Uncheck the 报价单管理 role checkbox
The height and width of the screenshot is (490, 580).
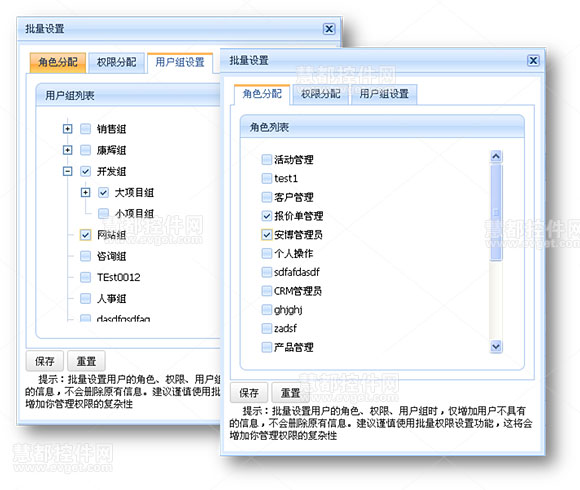pyautogui.click(x=267, y=216)
